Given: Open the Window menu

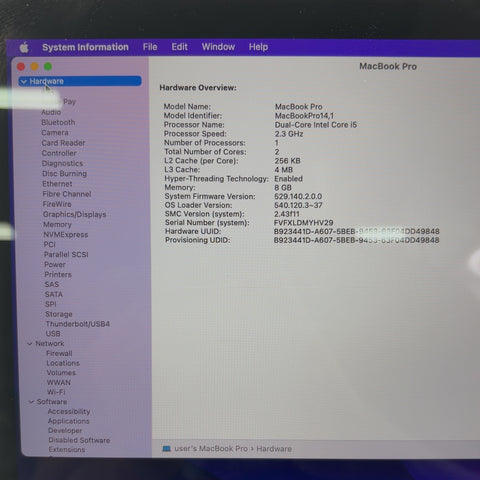Looking at the screenshot, I should pos(218,47).
